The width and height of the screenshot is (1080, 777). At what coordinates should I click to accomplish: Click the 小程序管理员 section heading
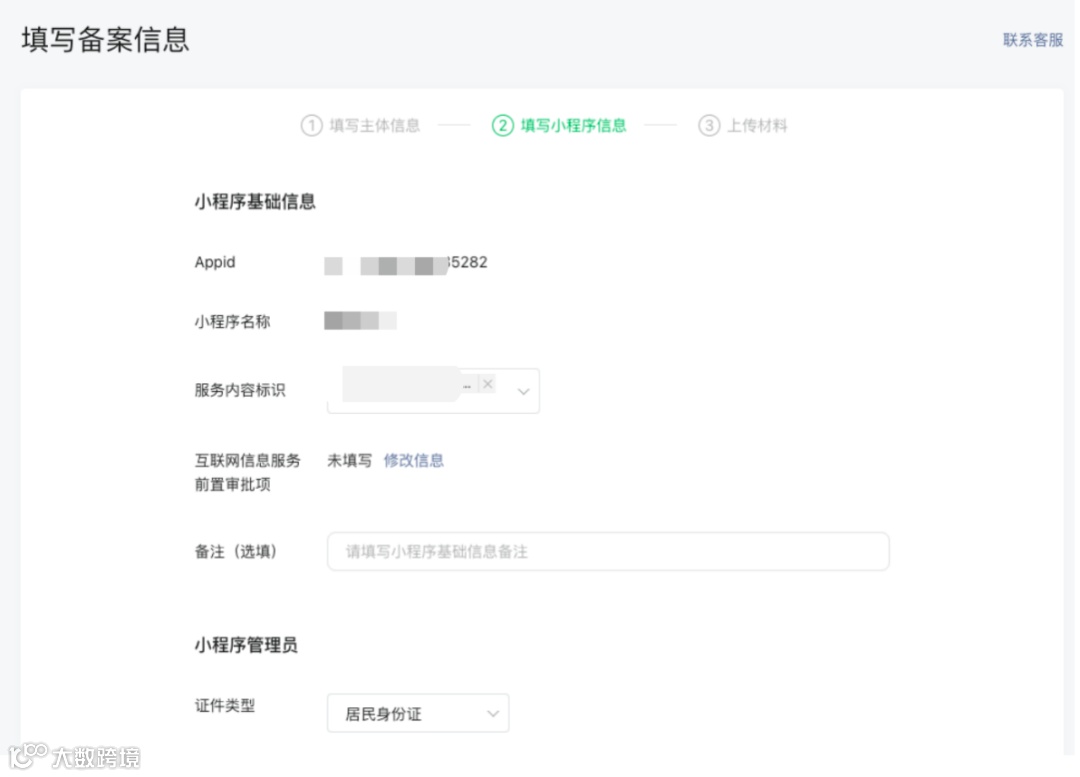tap(246, 646)
